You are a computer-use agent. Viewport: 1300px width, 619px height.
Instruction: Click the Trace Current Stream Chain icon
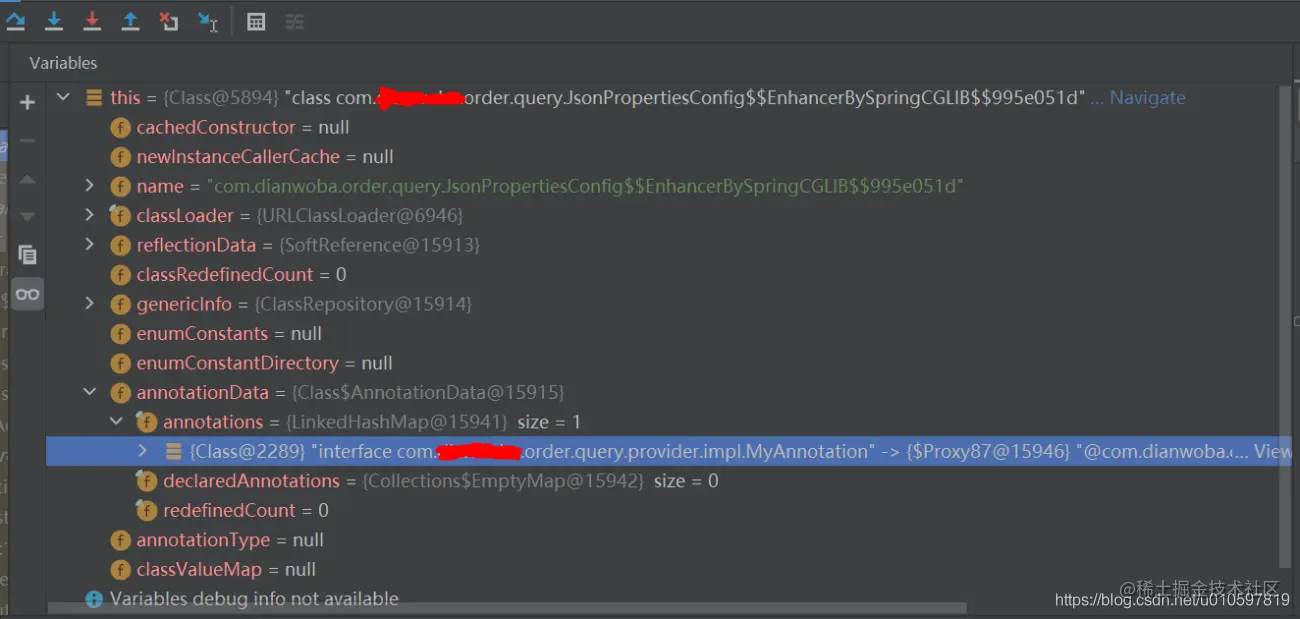294,21
